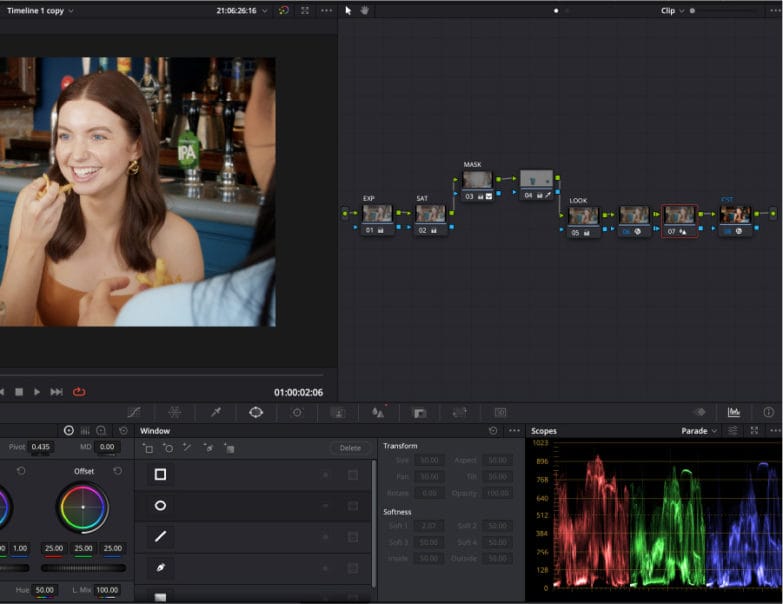This screenshot has width=783, height=604.
Task: Open the Key palette
Action: coord(419,412)
